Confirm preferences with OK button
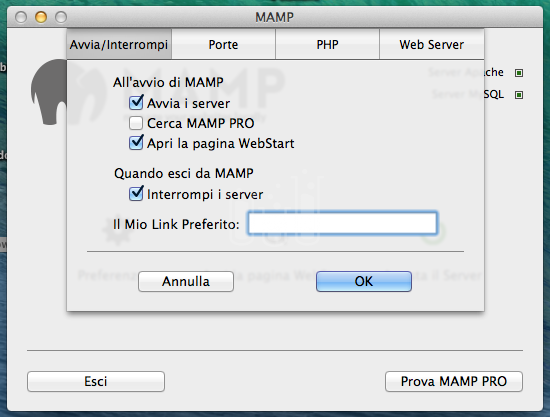Screen dimensions: 550x417 (x=364, y=281)
